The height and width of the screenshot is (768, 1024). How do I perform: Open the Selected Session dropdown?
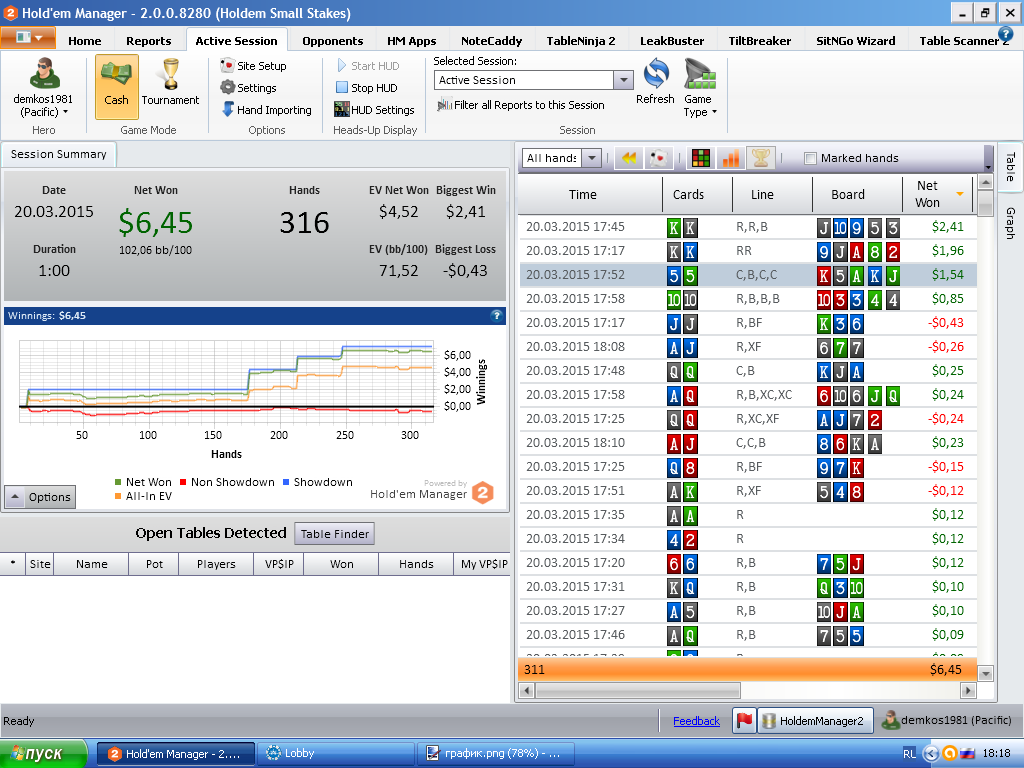pos(624,80)
